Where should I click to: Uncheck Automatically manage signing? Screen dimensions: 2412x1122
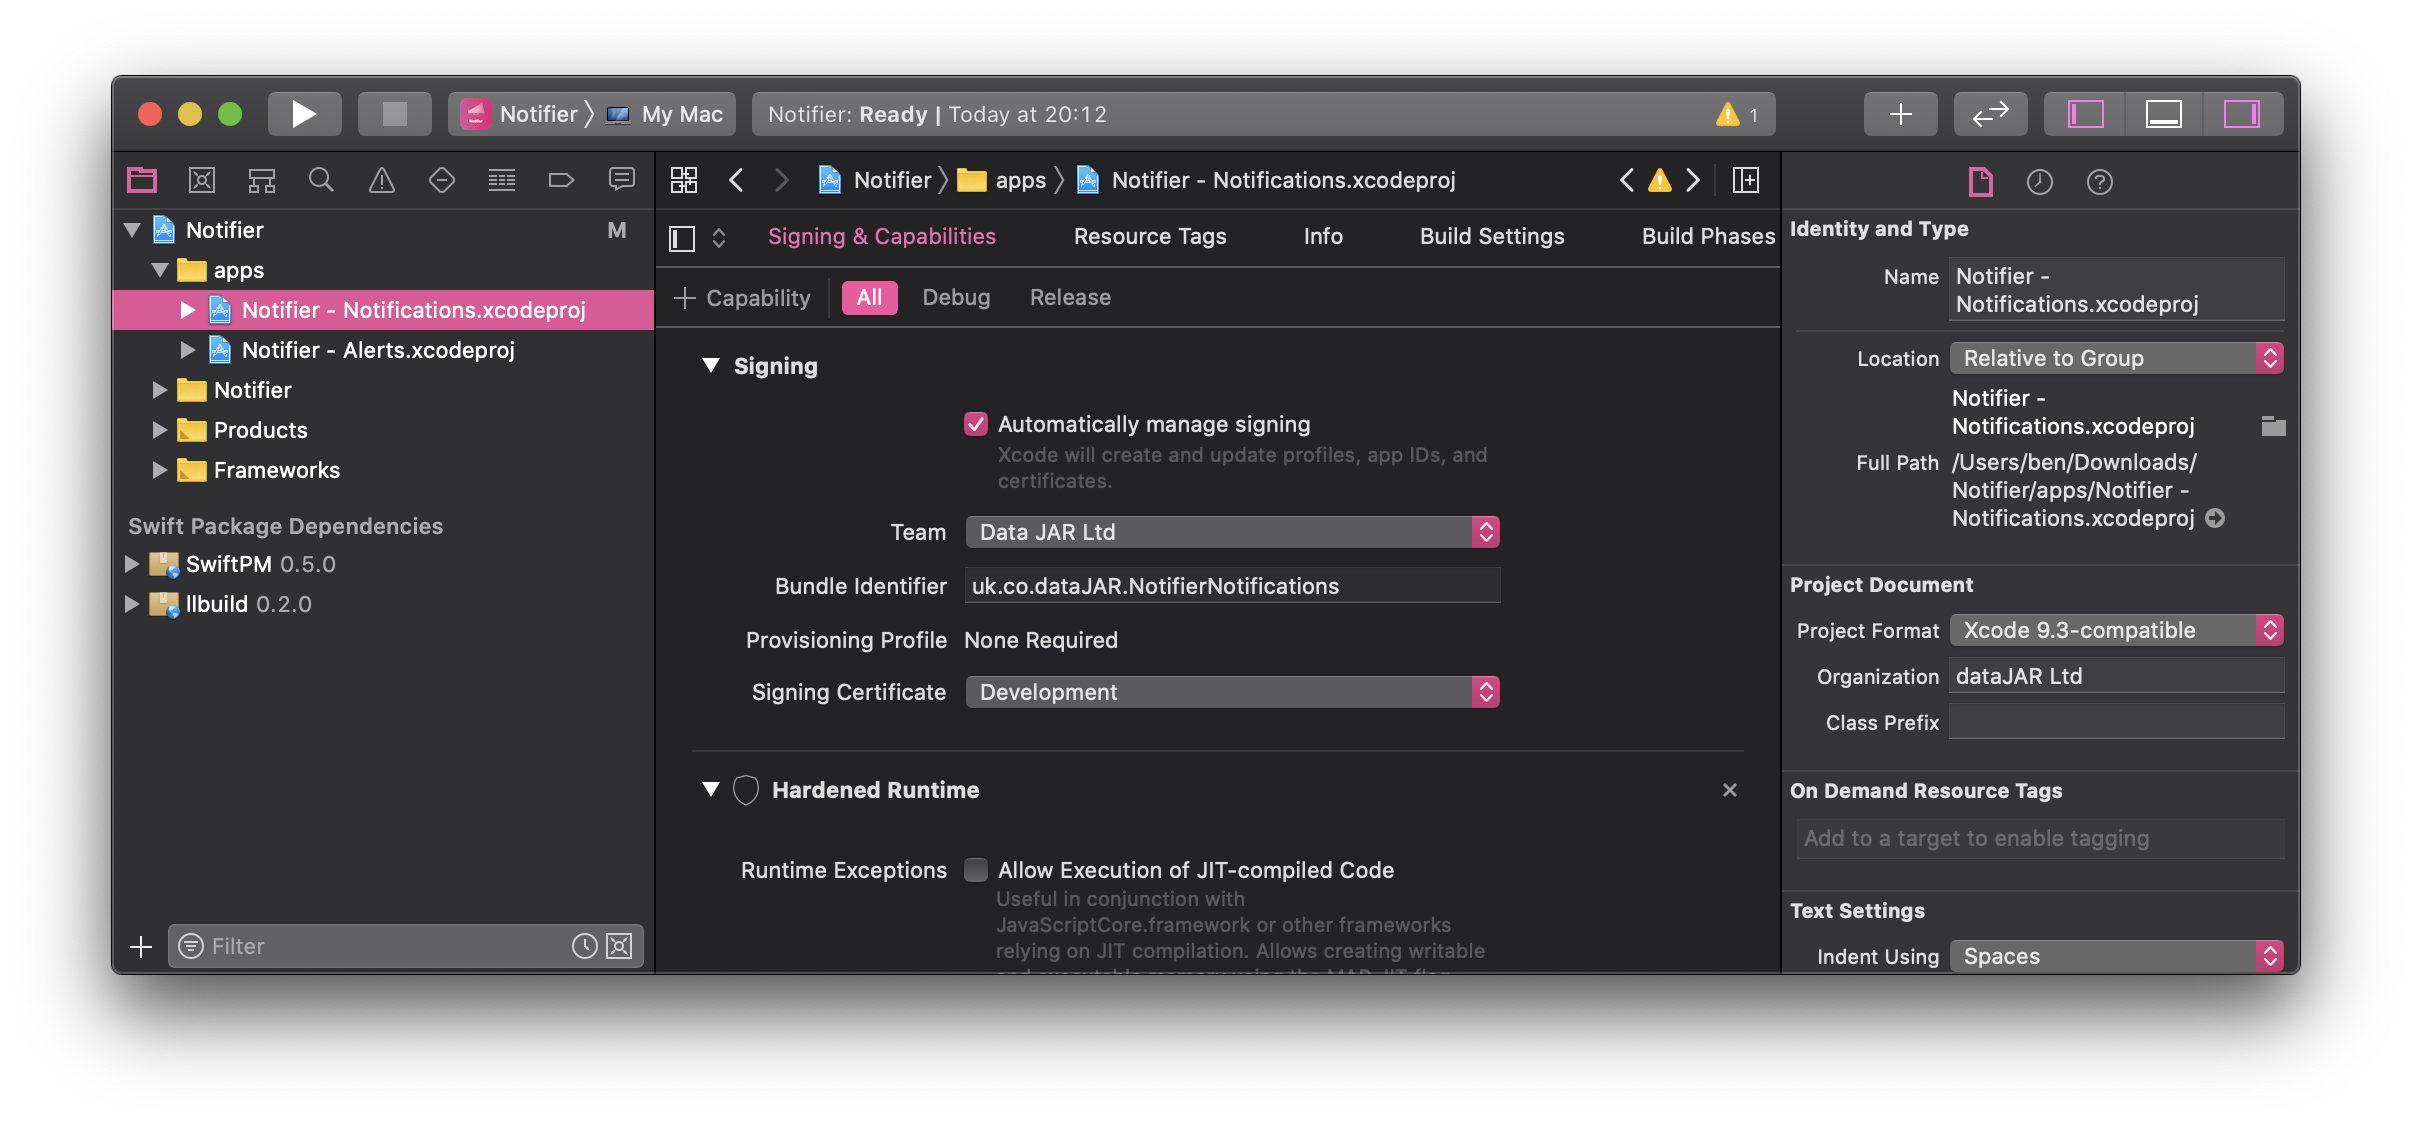pos(976,424)
